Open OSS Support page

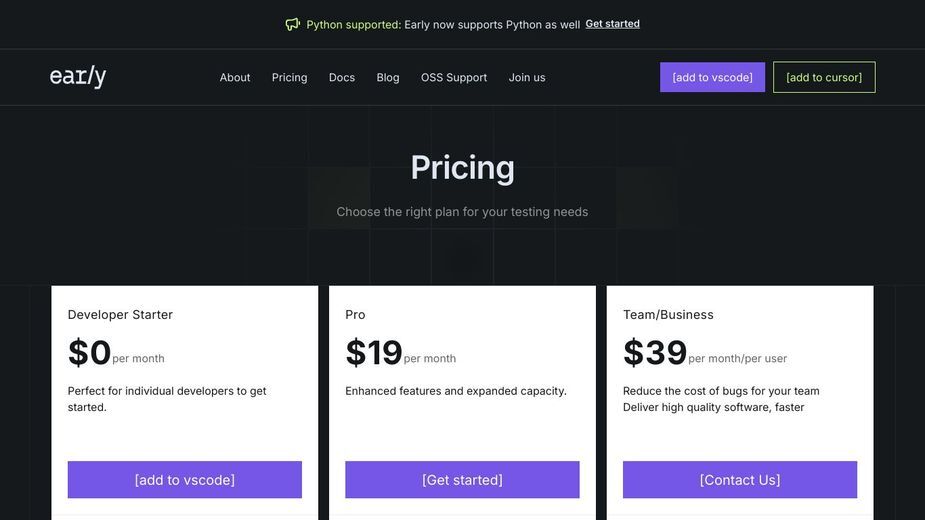pos(454,77)
